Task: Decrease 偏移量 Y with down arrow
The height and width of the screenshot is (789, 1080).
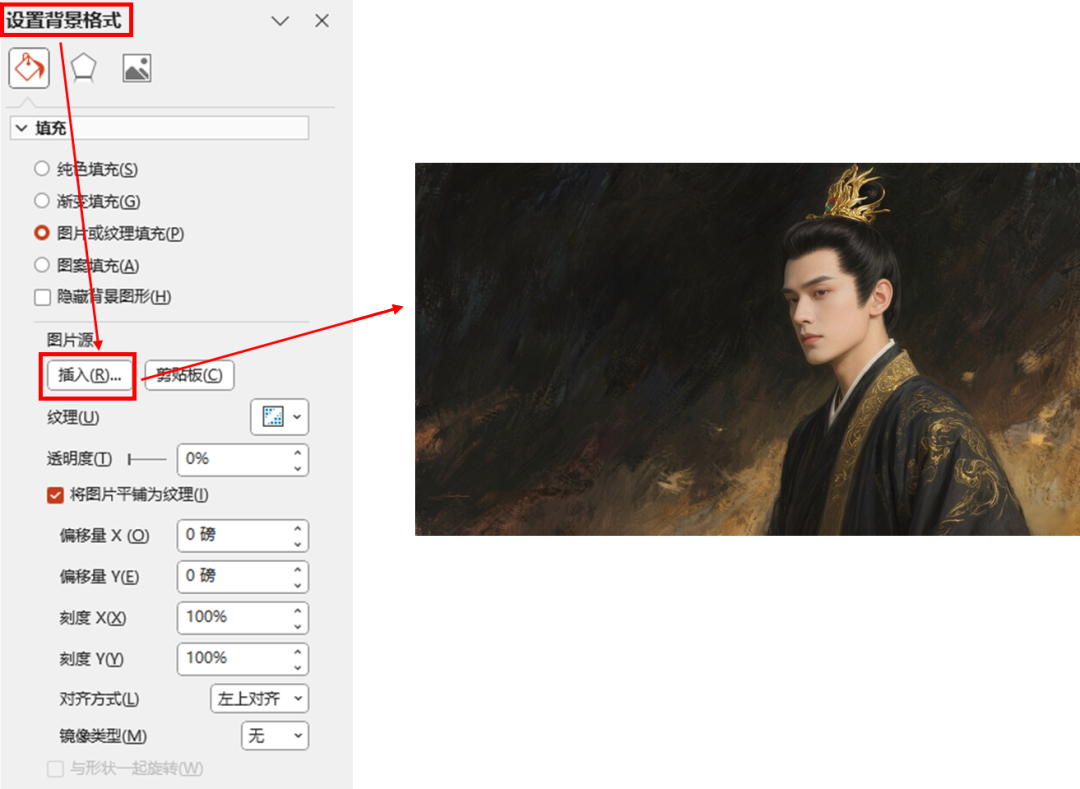Action: pyautogui.click(x=298, y=585)
